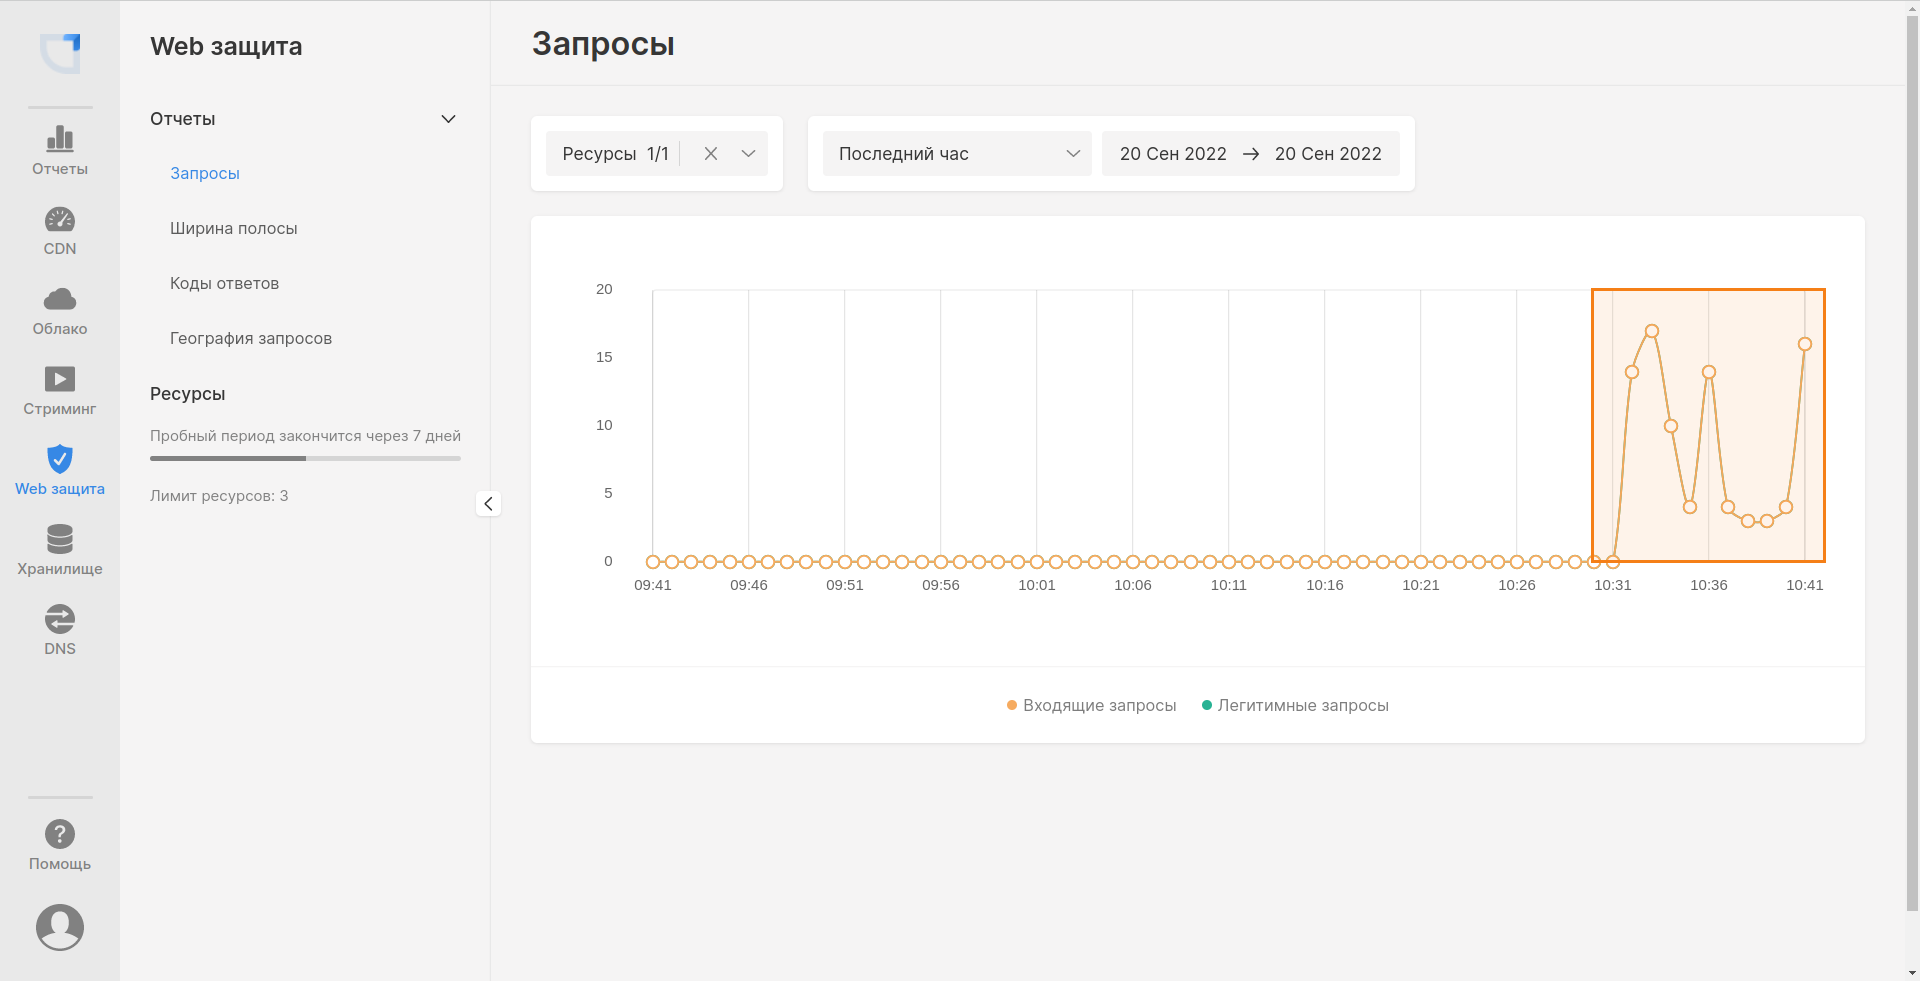Viewport: 1920px width, 981px height.
Task: Click the start date 20 Сен 2022
Action: tap(1173, 154)
